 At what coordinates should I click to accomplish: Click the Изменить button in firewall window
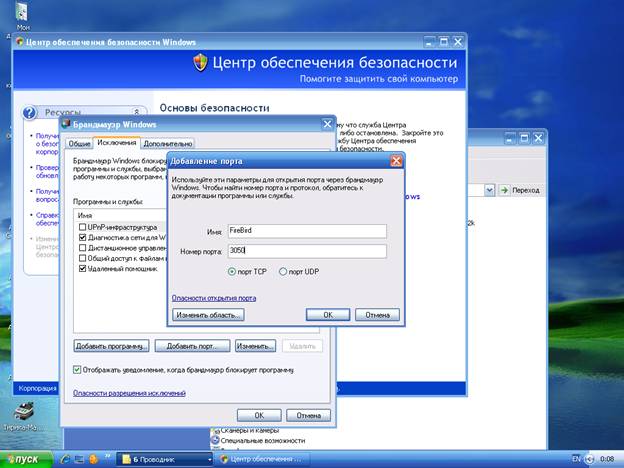point(255,346)
